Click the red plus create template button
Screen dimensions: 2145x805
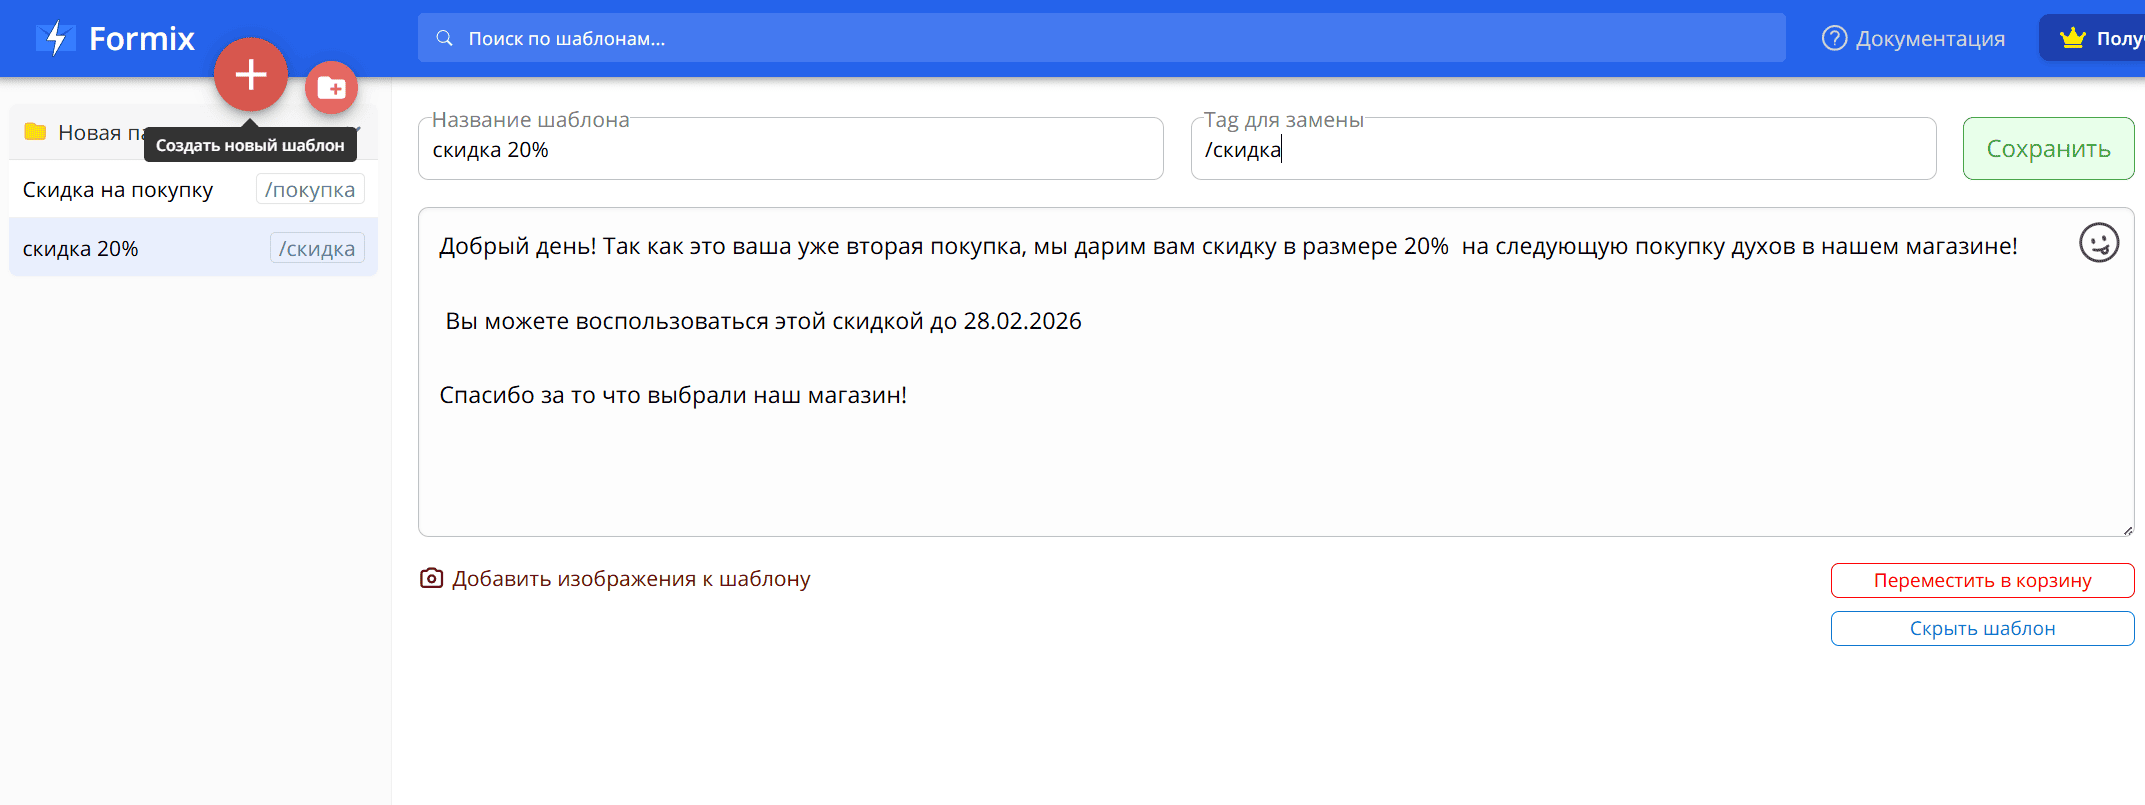click(250, 75)
